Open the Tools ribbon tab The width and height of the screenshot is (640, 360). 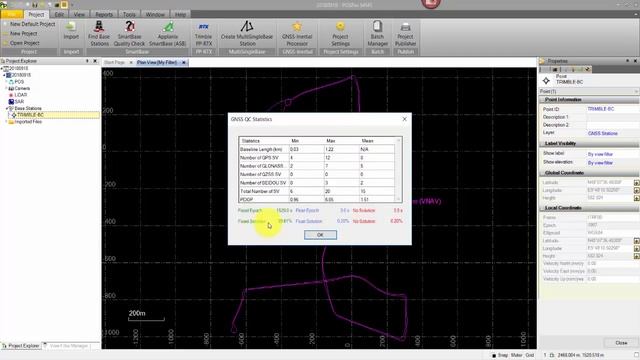[x=129, y=14]
